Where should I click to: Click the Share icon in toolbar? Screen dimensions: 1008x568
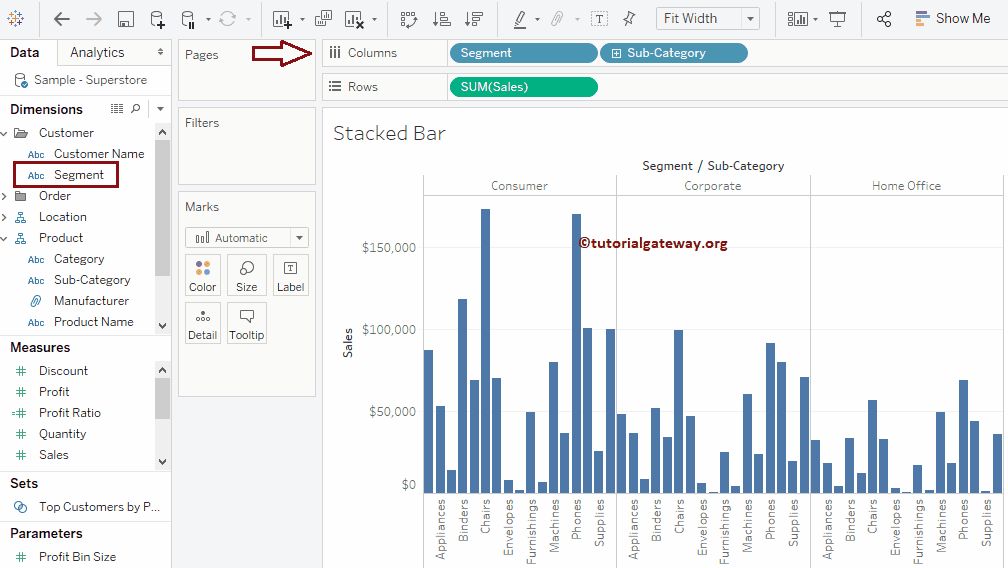[884, 19]
